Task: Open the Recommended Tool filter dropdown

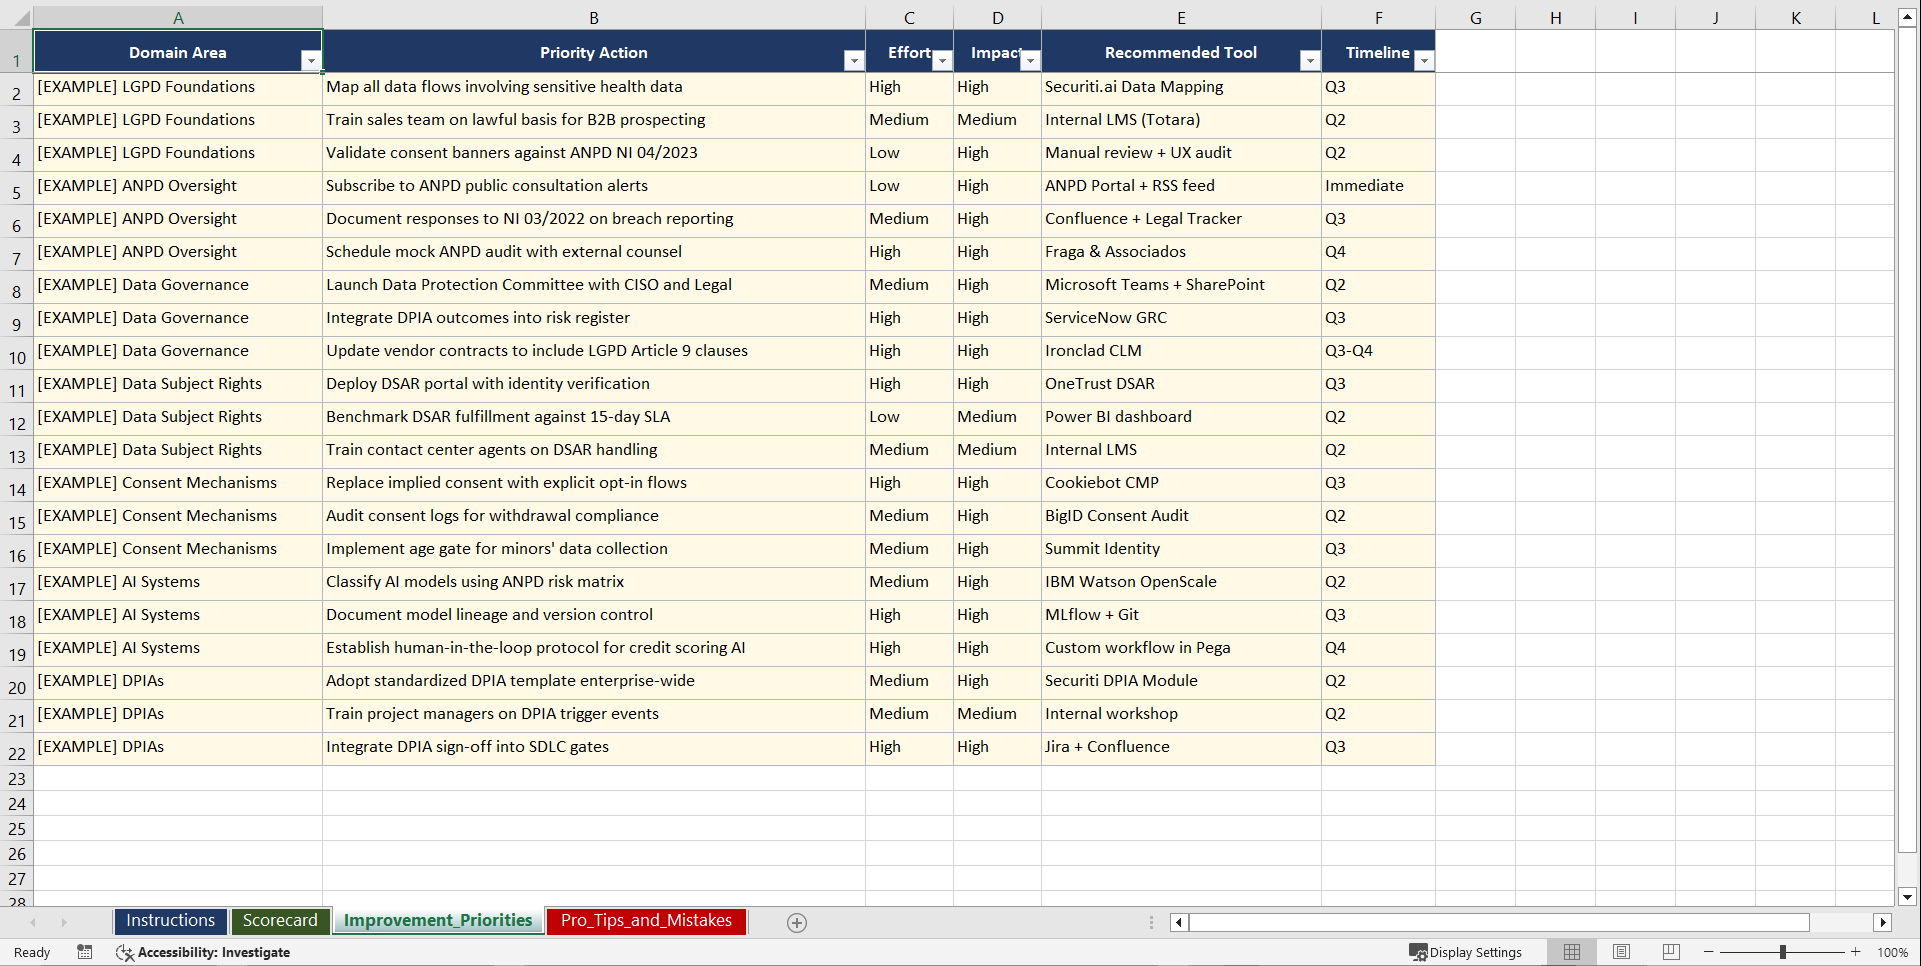Action: 1311,60
